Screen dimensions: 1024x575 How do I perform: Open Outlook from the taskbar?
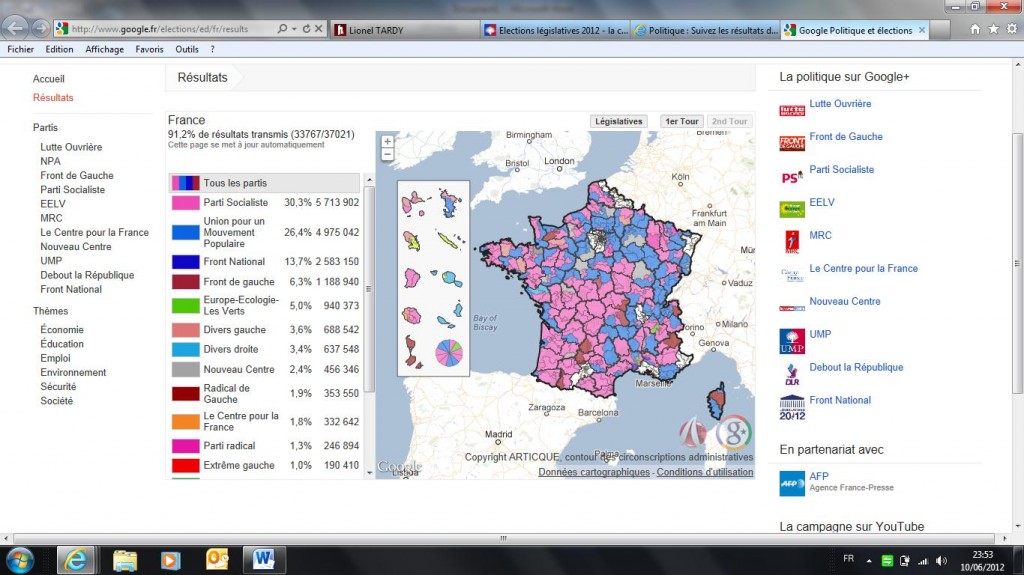point(217,560)
